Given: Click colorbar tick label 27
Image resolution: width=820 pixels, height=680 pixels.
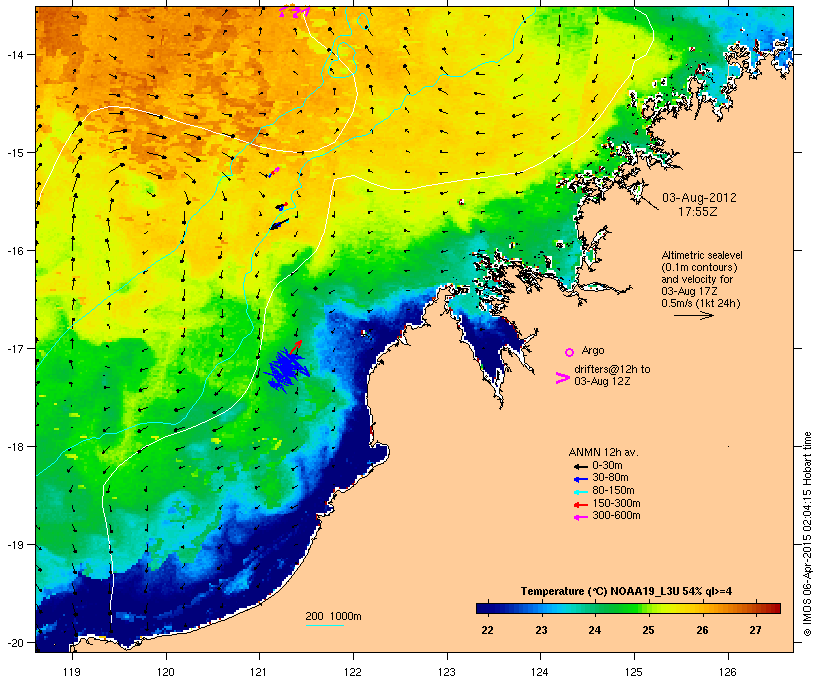Looking at the screenshot, I should pyautogui.click(x=755, y=630).
